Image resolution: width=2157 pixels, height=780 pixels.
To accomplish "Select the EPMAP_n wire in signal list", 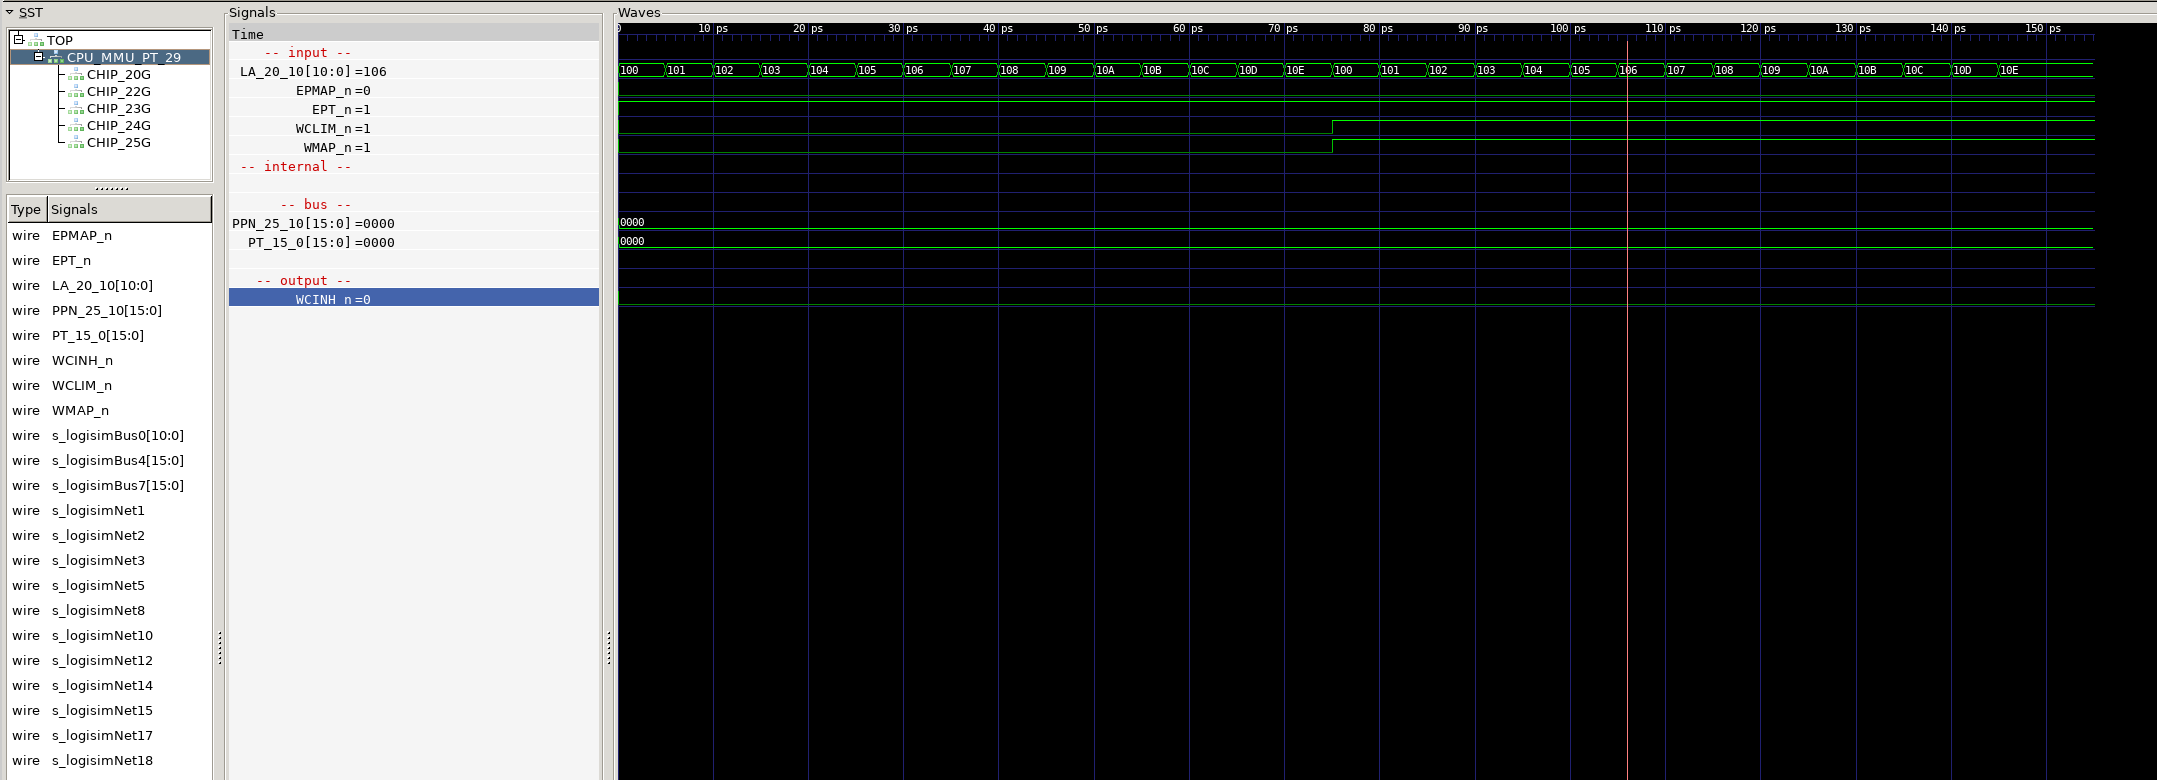I will tap(110, 235).
